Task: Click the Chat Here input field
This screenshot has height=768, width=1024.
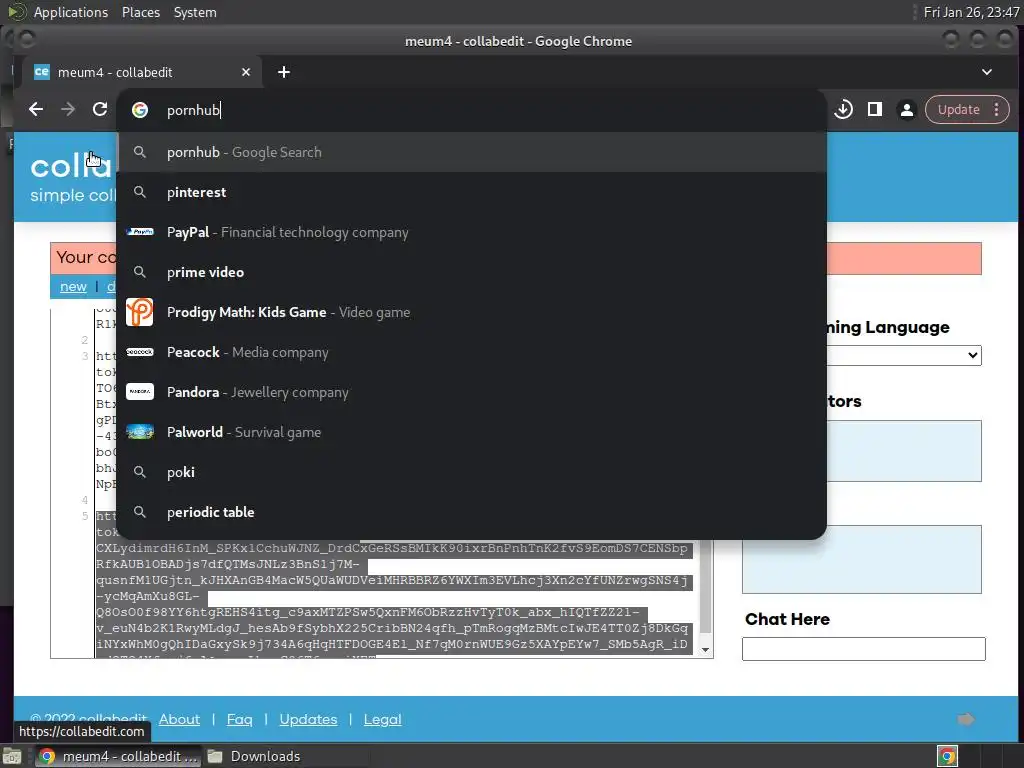Action: click(x=863, y=648)
